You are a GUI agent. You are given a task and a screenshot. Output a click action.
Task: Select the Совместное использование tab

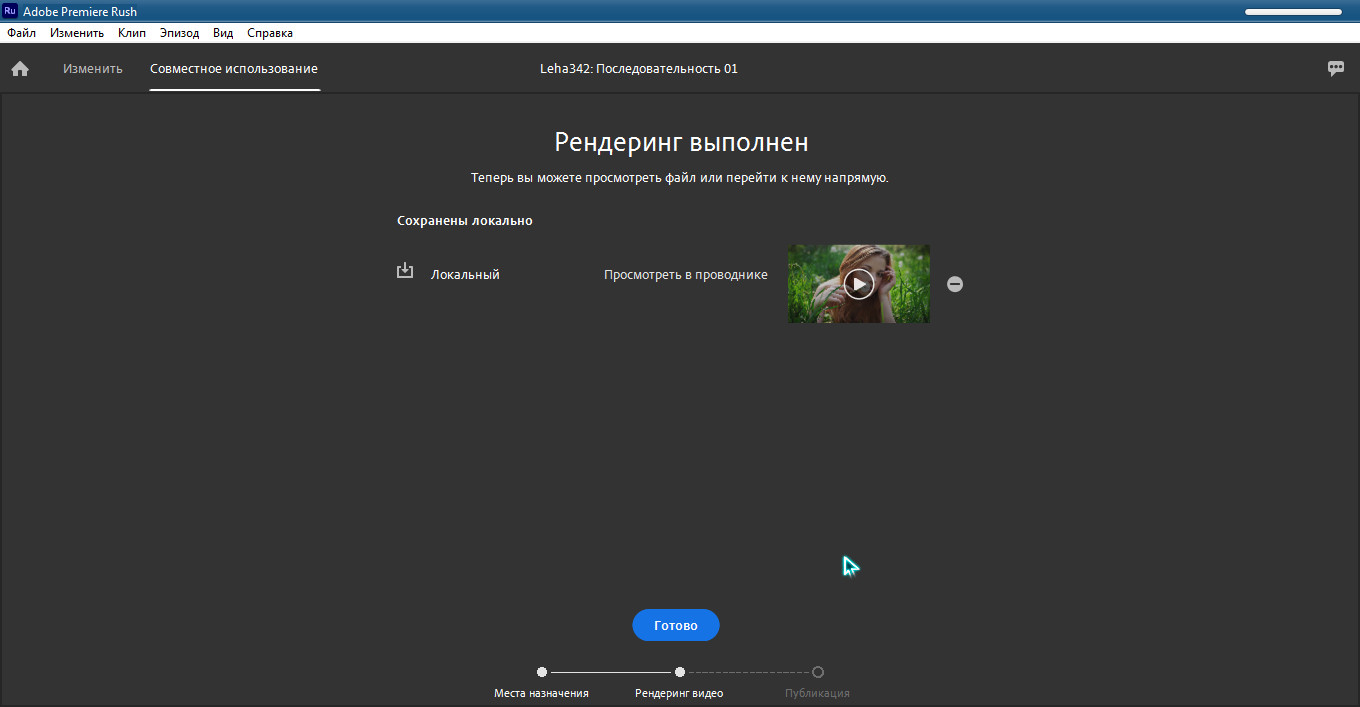pyautogui.click(x=234, y=69)
